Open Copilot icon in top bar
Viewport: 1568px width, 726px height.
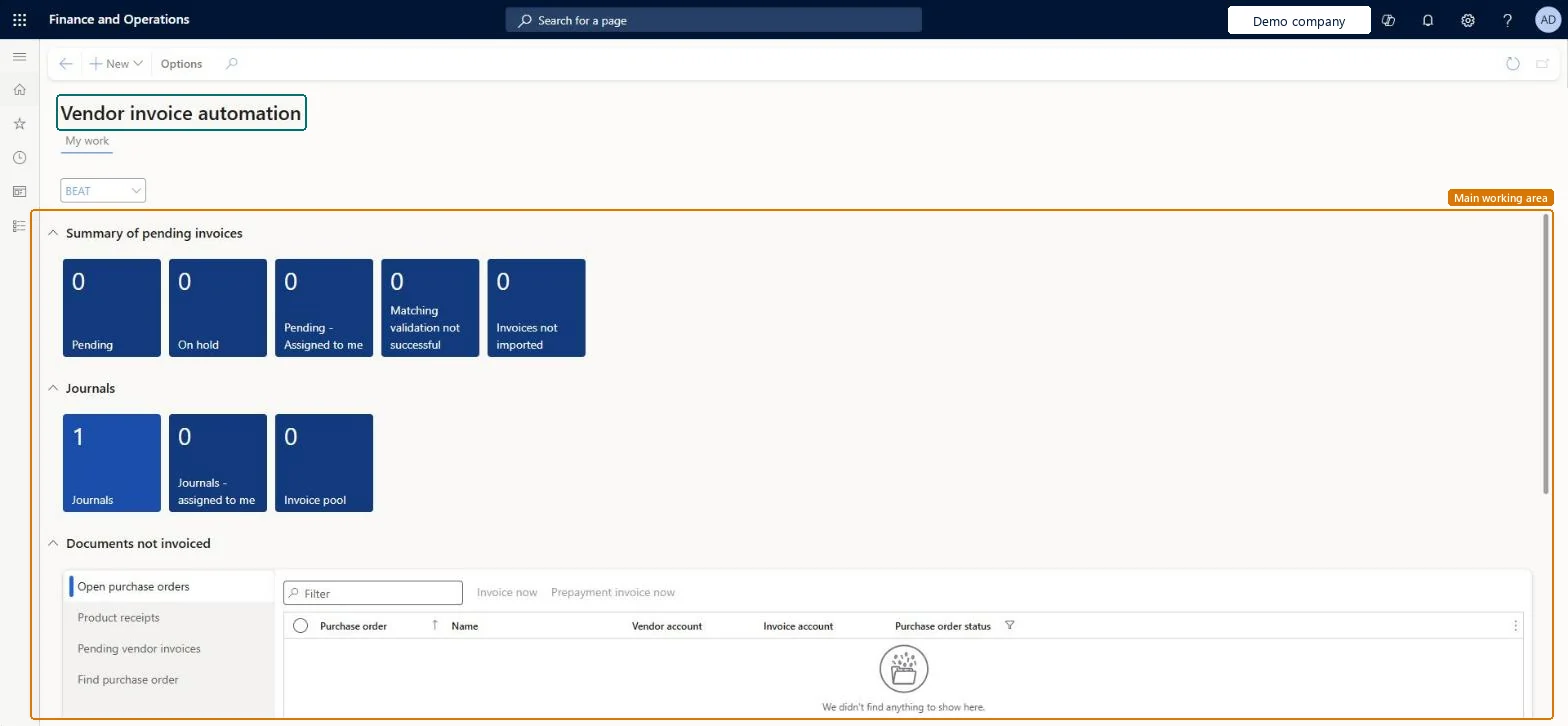[x=1388, y=20]
